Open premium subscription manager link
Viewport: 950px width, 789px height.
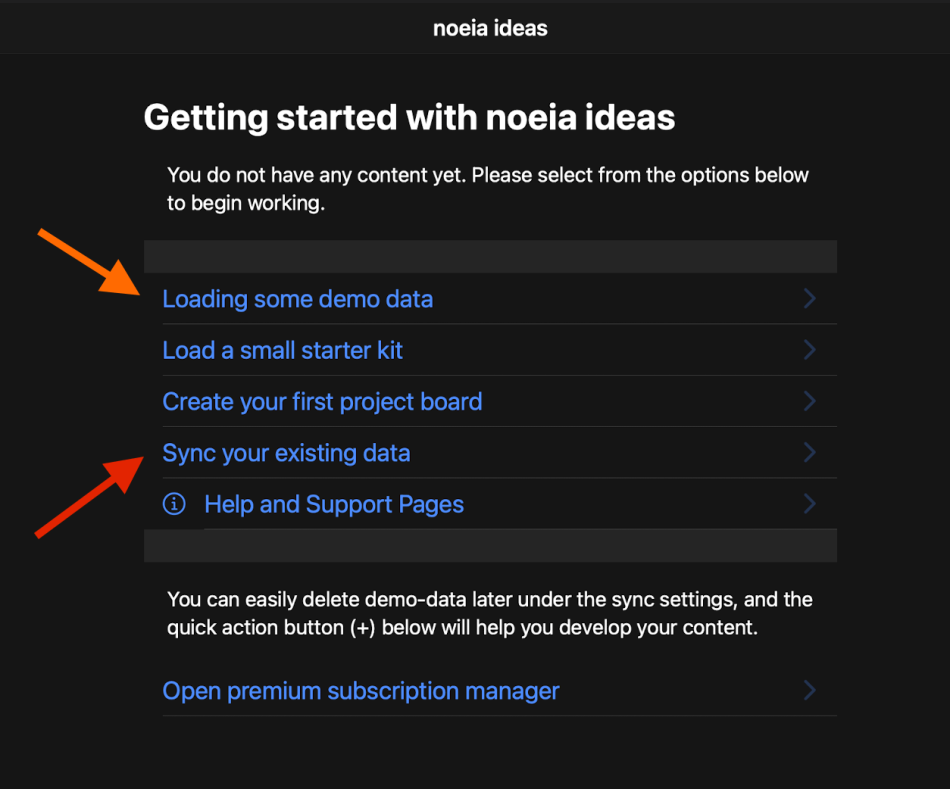pyautogui.click(x=361, y=691)
